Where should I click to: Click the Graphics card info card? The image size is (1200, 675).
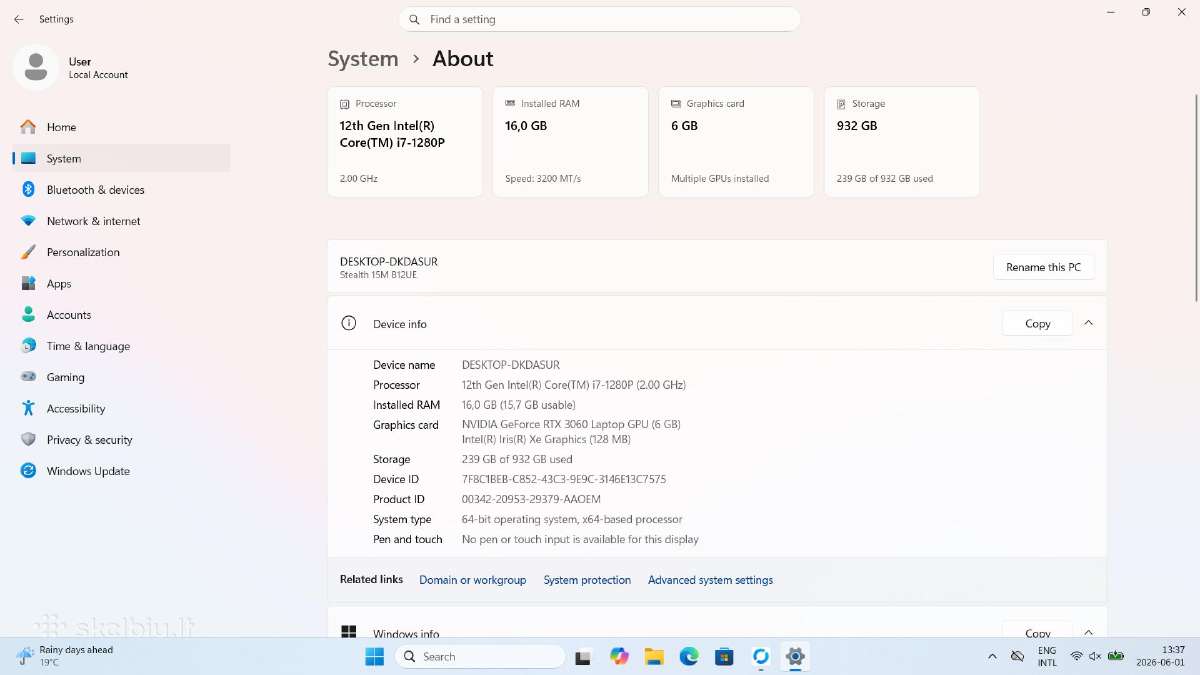(x=736, y=142)
